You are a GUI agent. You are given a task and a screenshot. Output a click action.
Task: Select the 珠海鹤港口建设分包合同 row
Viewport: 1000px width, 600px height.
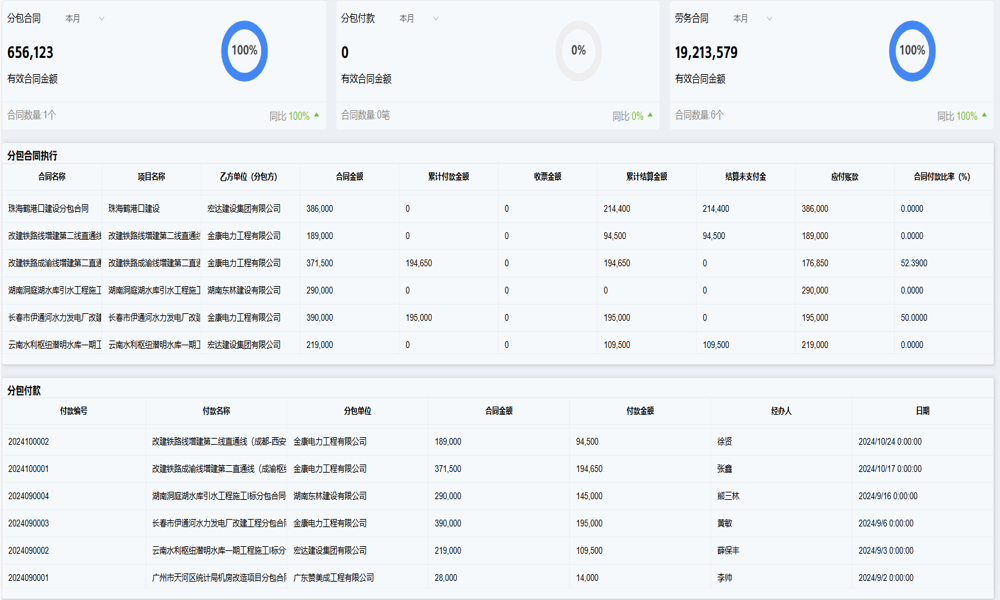(x=49, y=209)
